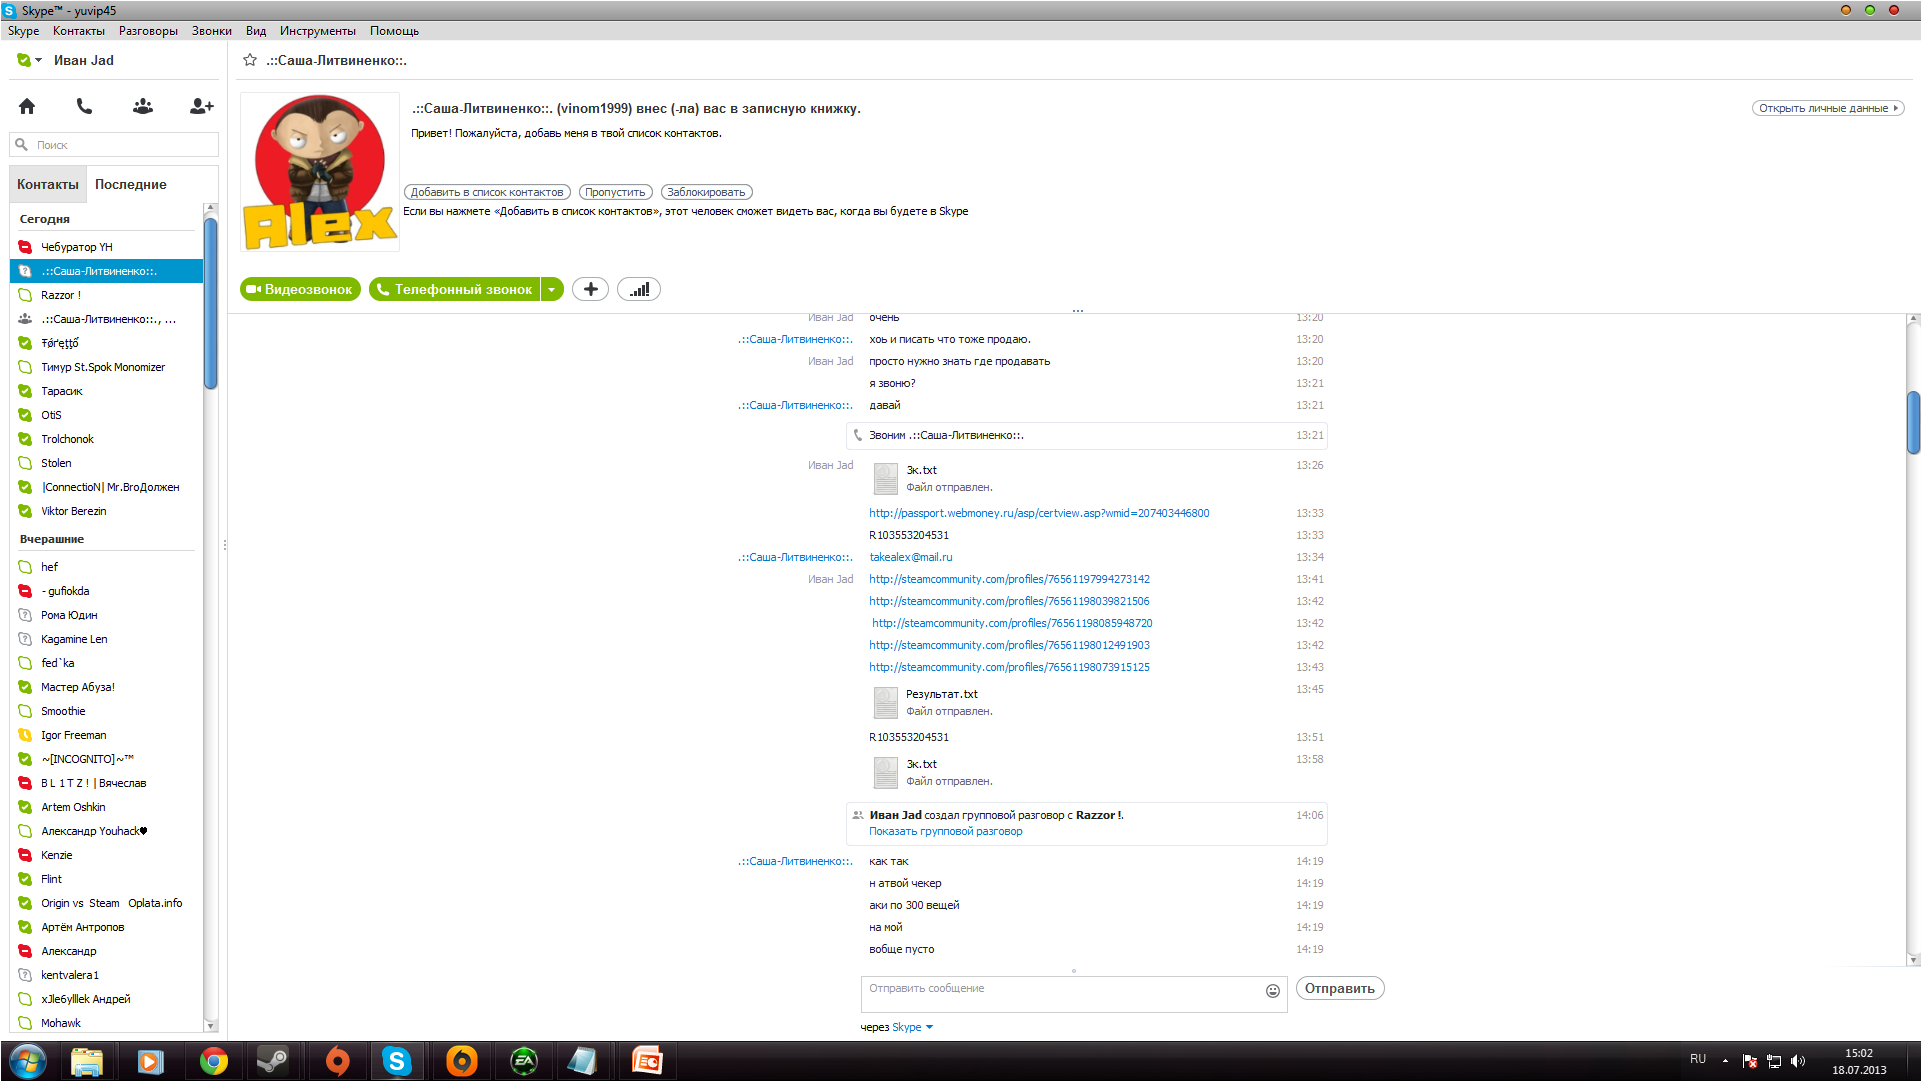
Task: Click the plus button near call buttons
Action: tap(590, 289)
